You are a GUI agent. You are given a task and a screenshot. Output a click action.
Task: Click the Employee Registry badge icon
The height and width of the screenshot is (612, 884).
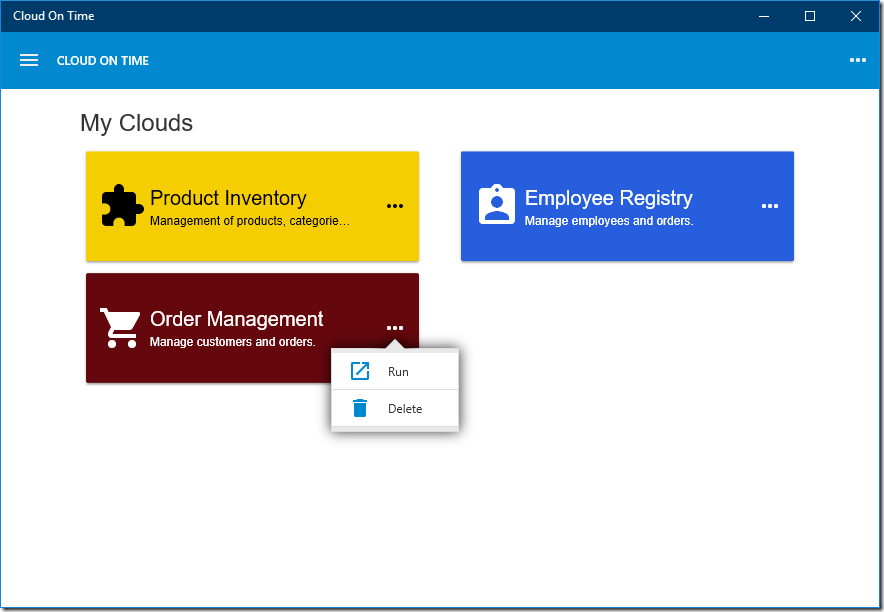click(x=497, y=205)
